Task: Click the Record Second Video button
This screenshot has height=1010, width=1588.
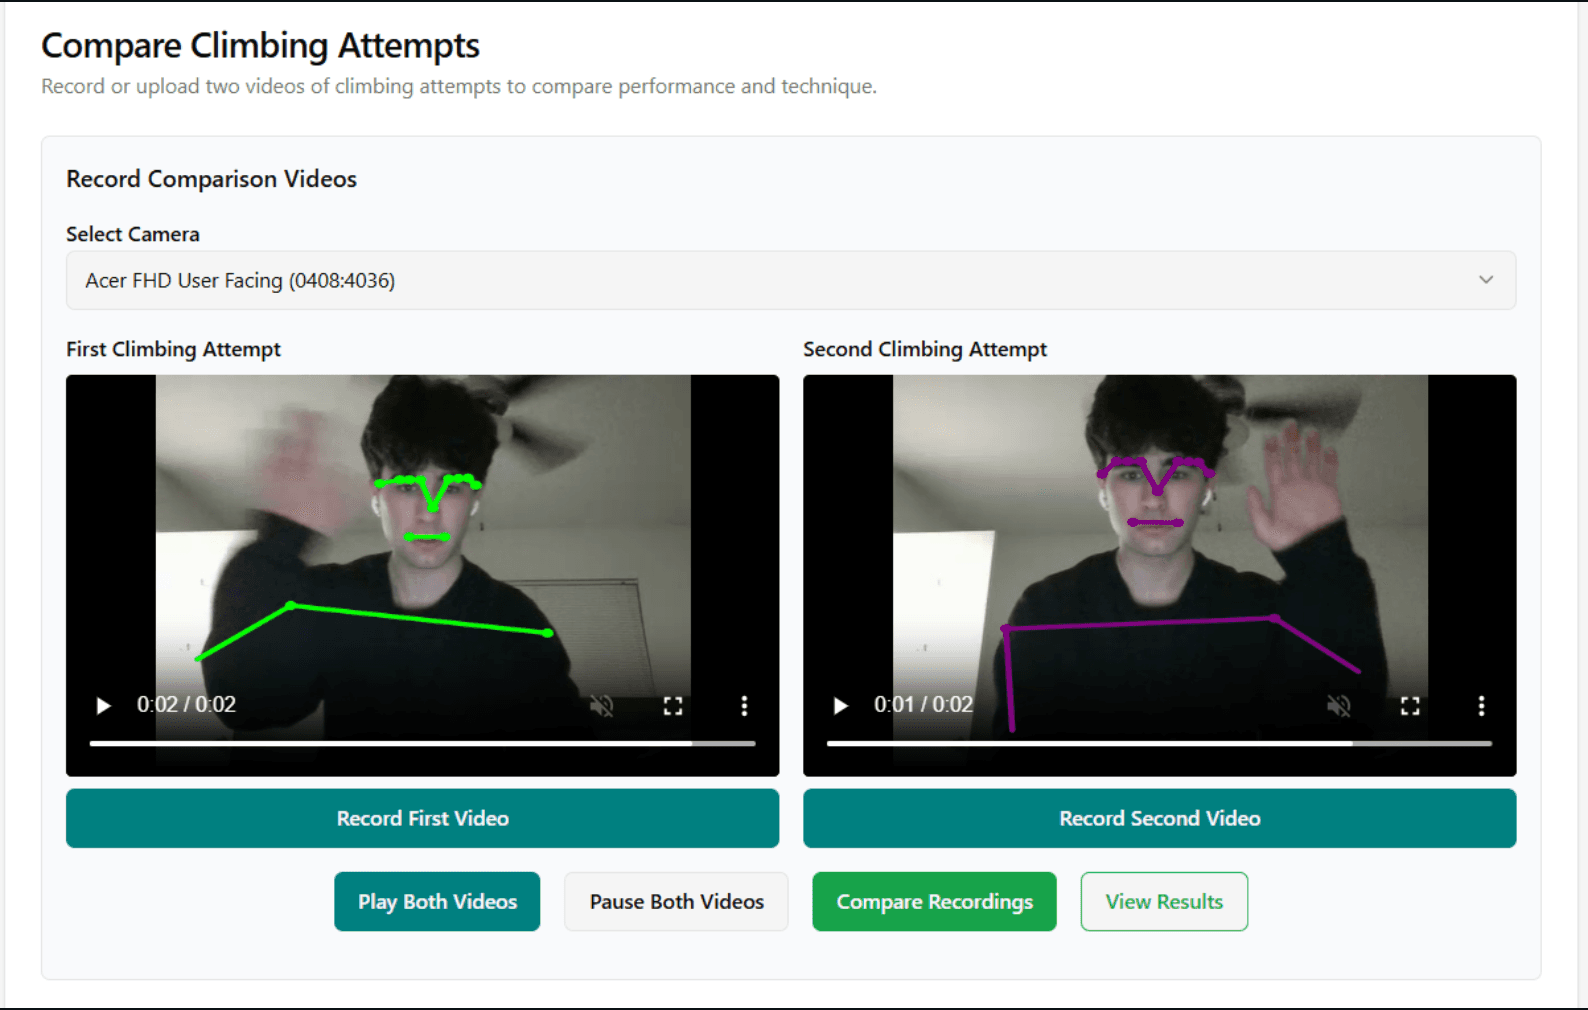Action: [1159, 818]
